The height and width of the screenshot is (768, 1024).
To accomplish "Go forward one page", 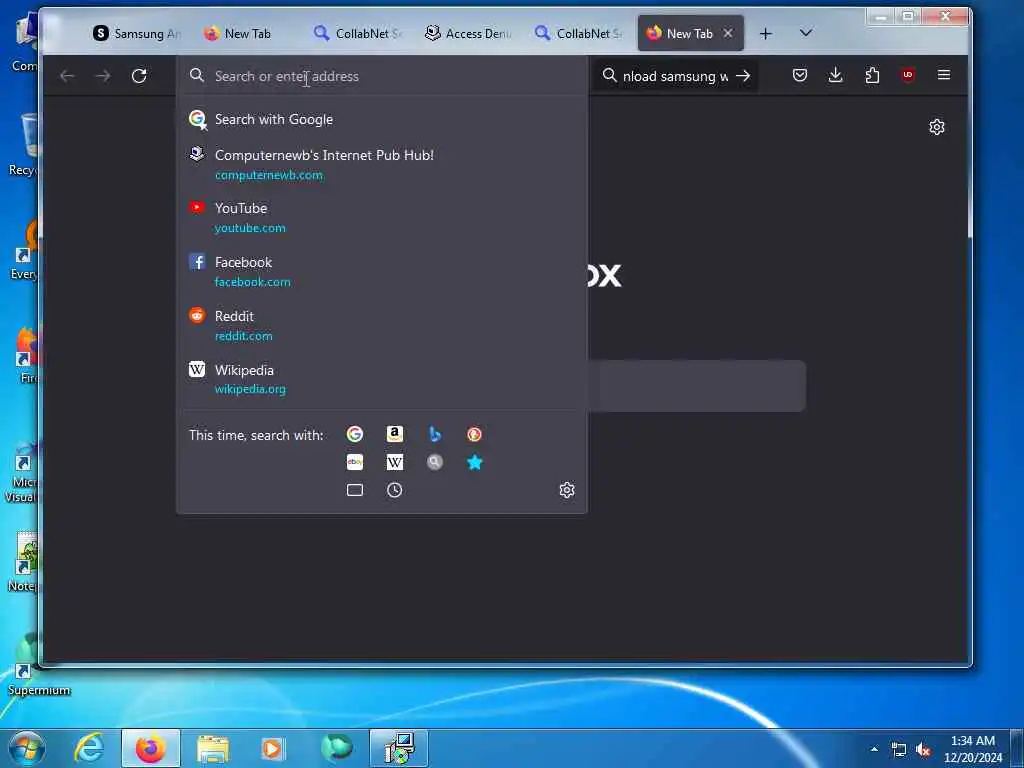I will [x=103, y=76].
